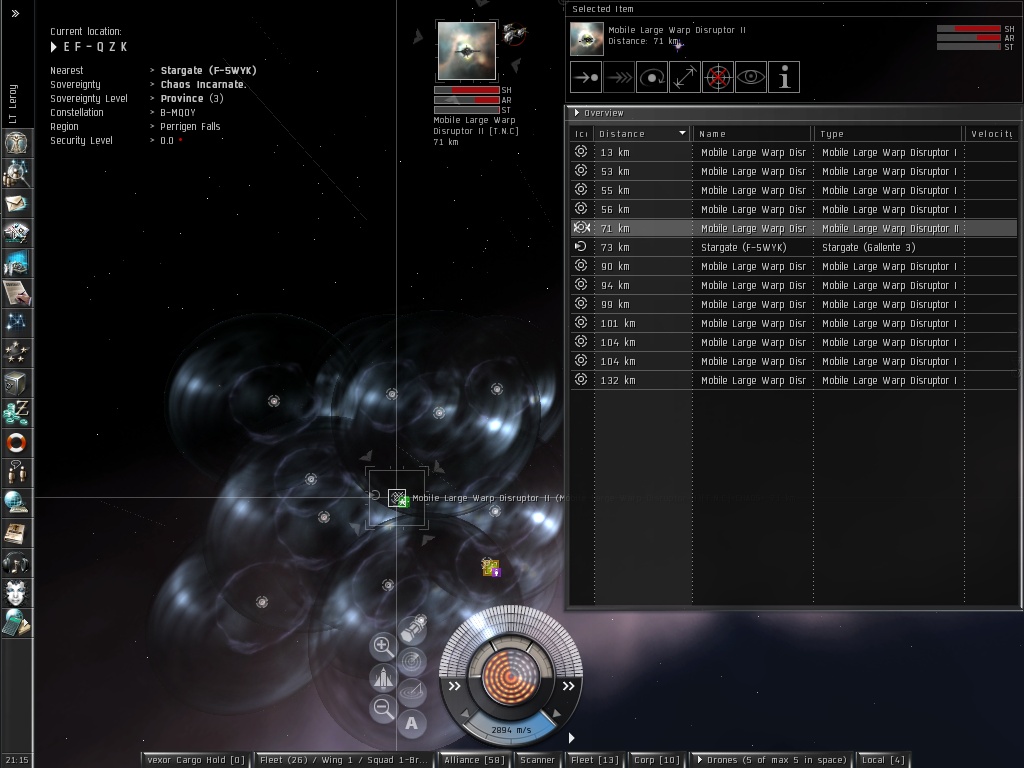Click the orange capacitor gauge in the HUD
This screenshot has height=768, width=1024.
pos(511,677)
